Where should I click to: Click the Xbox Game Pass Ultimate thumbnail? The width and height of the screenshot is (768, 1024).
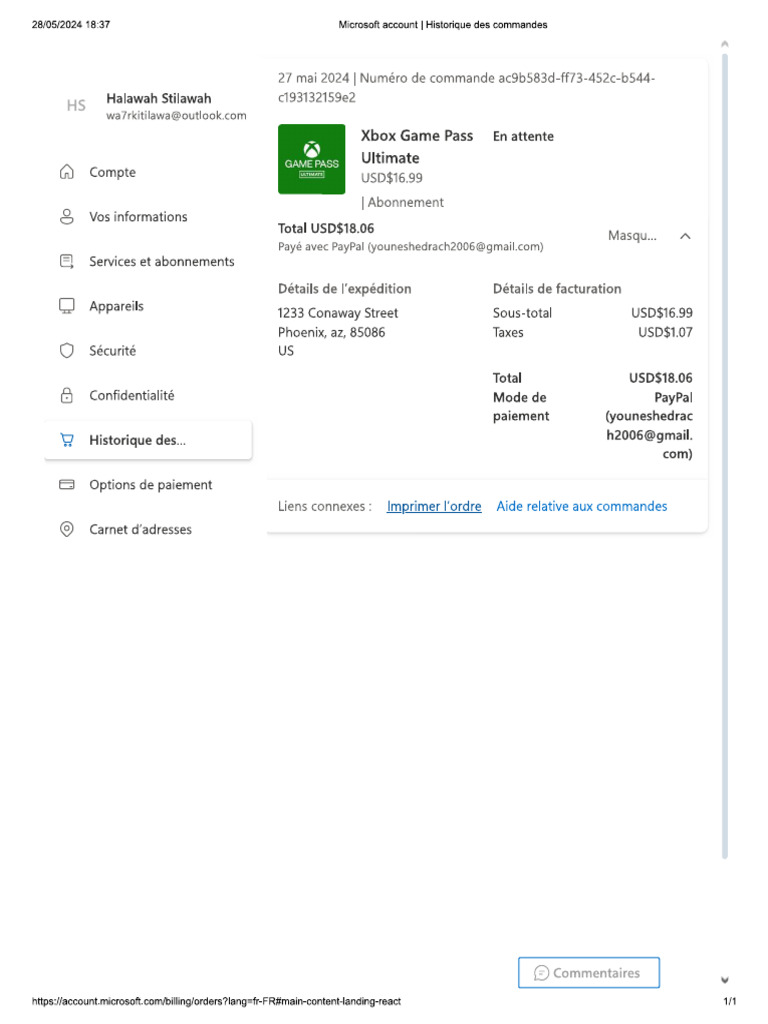coord(312,159)
